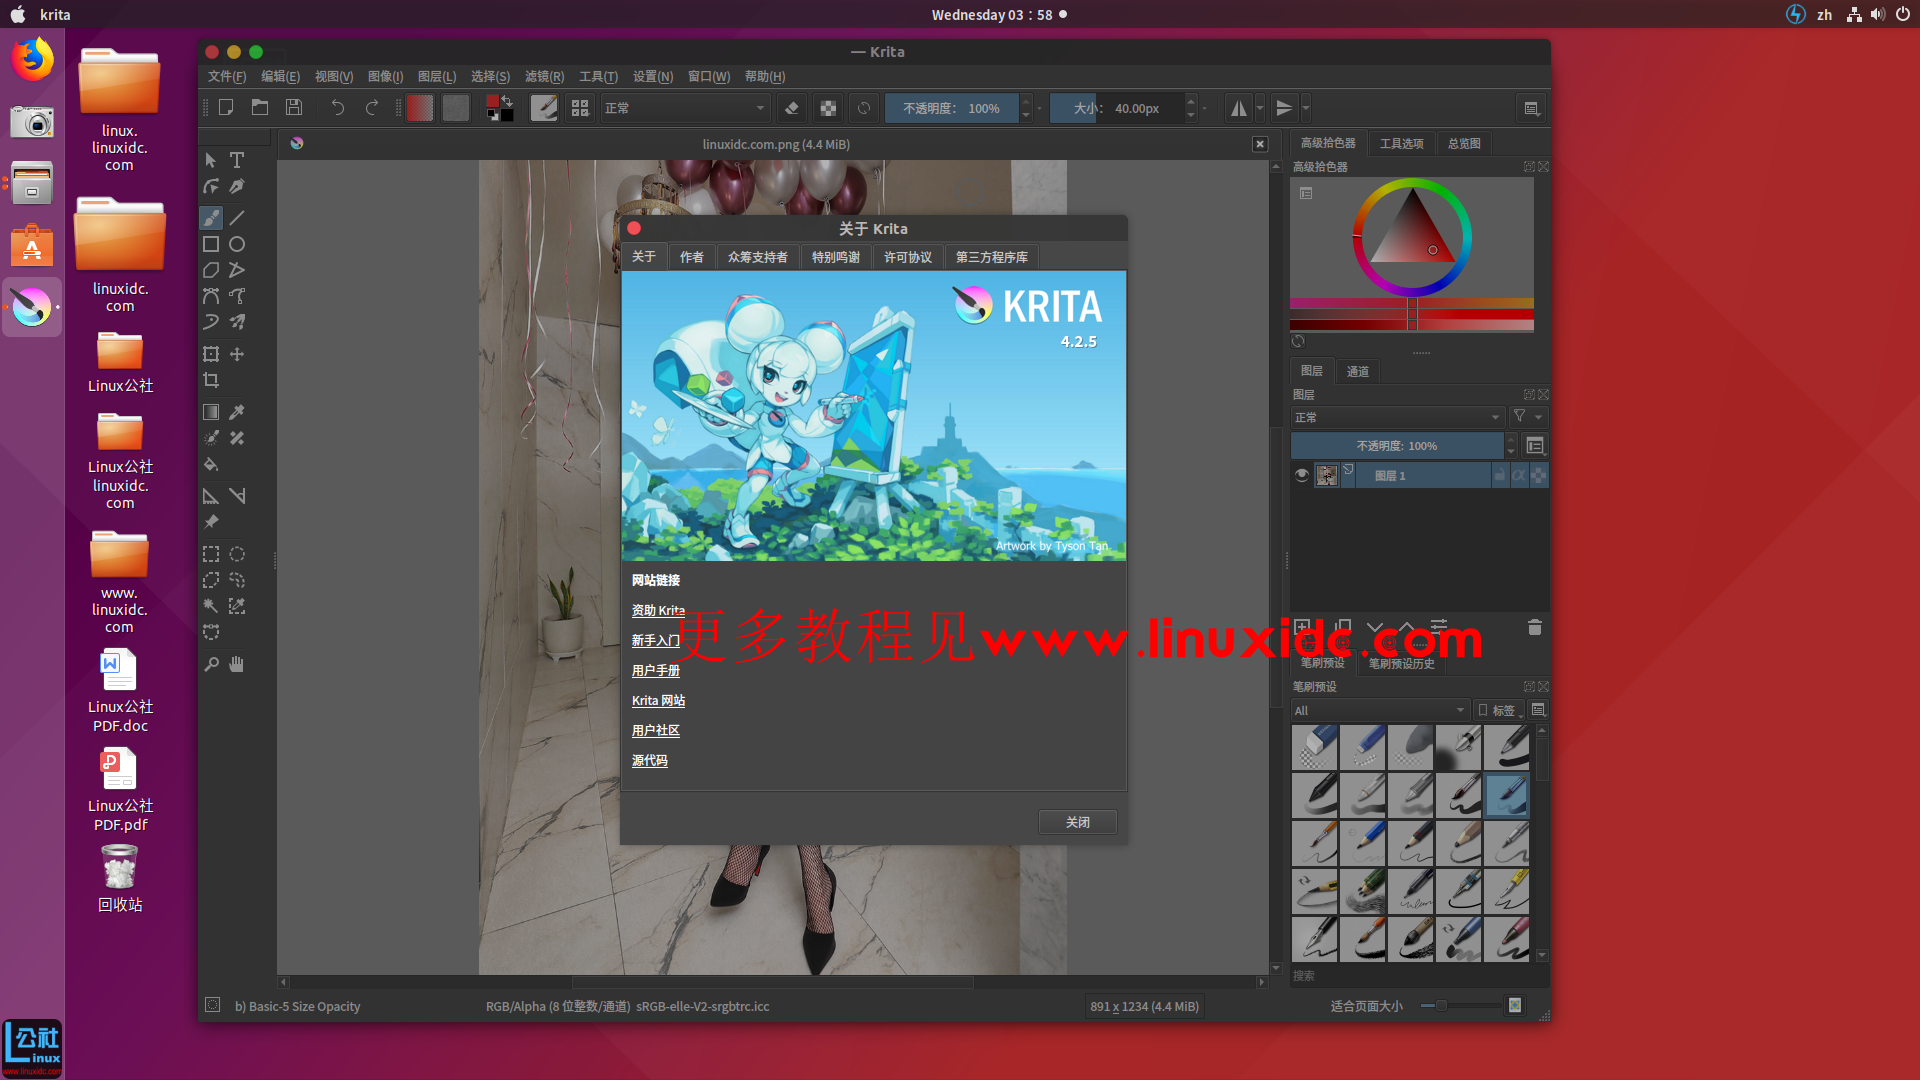Toggle reload original preset button

tap(864, 108)
